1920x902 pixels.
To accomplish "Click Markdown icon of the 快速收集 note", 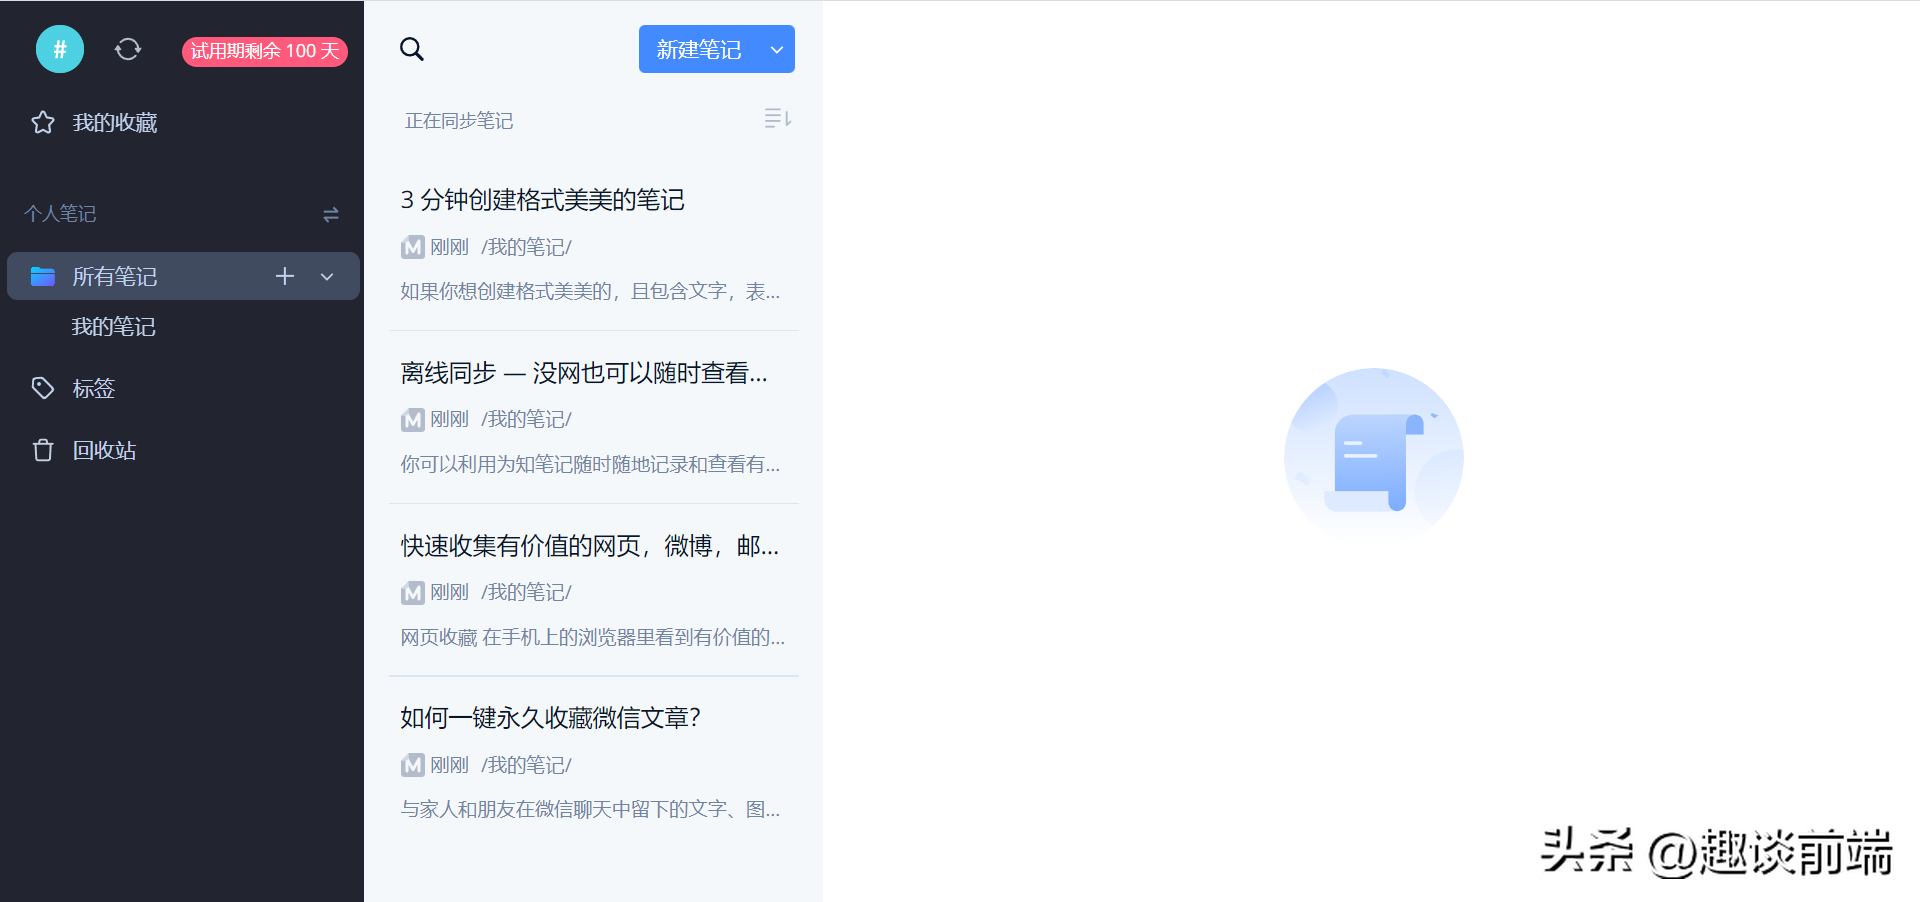I will (412, 593).
